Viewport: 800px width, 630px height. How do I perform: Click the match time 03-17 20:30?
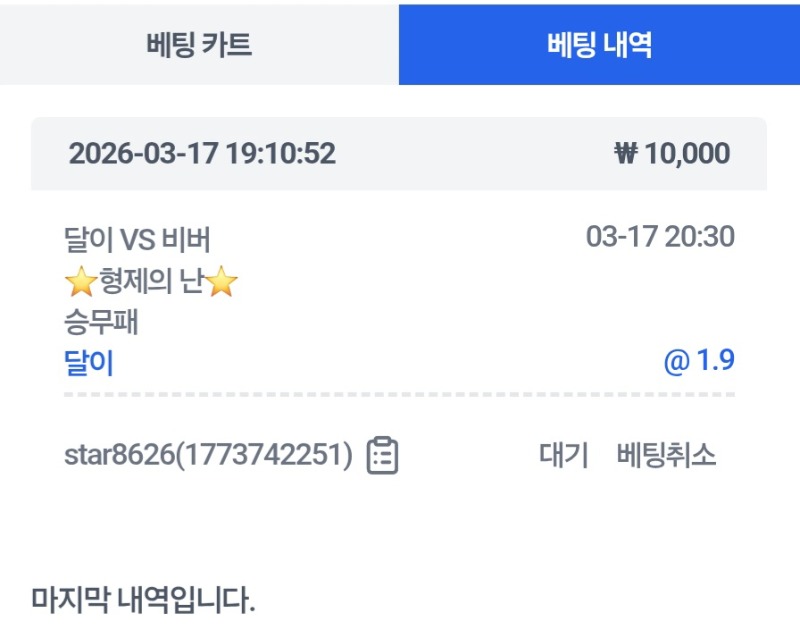coord(660,238)
